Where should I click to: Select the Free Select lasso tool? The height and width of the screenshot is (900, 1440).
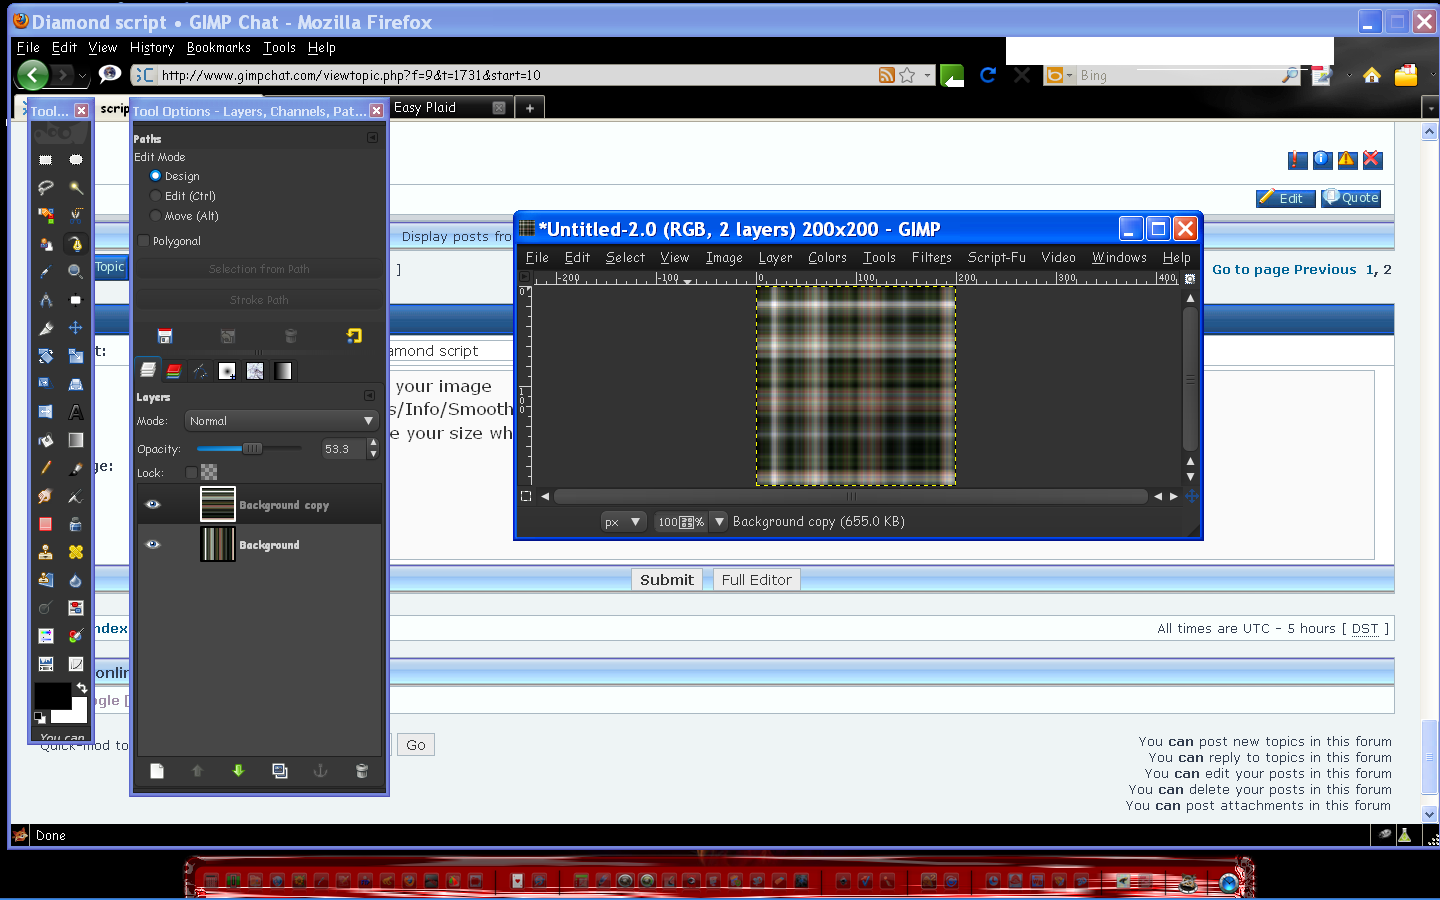45,188
